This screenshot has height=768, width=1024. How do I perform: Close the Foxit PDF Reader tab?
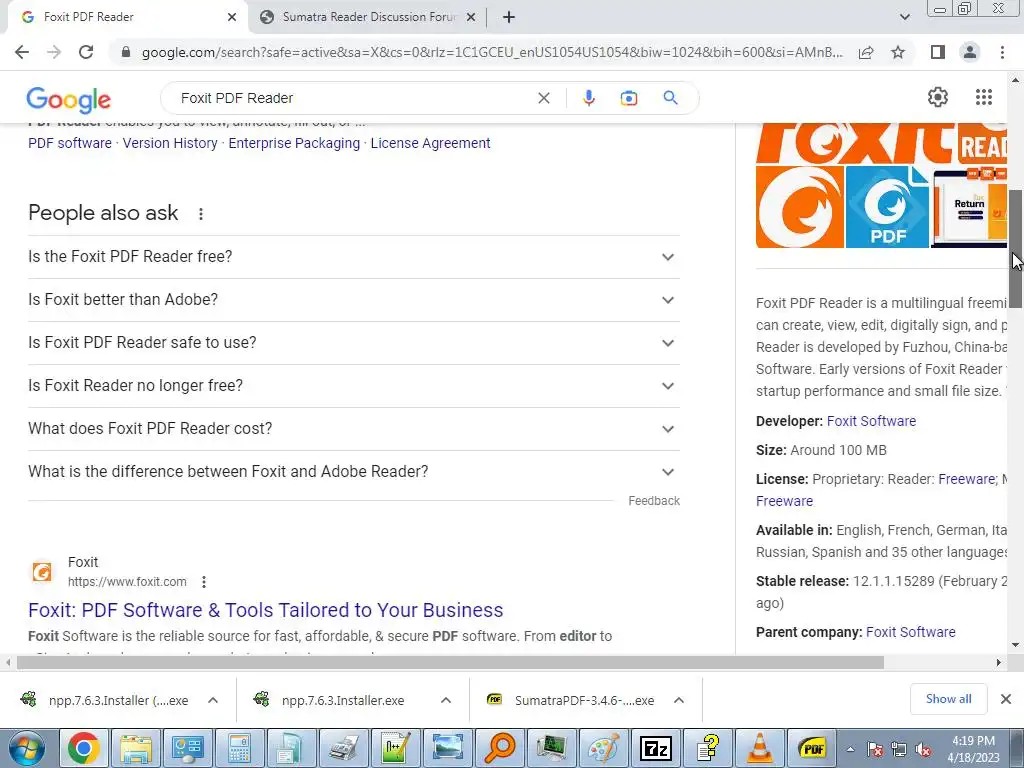(232, 17)
